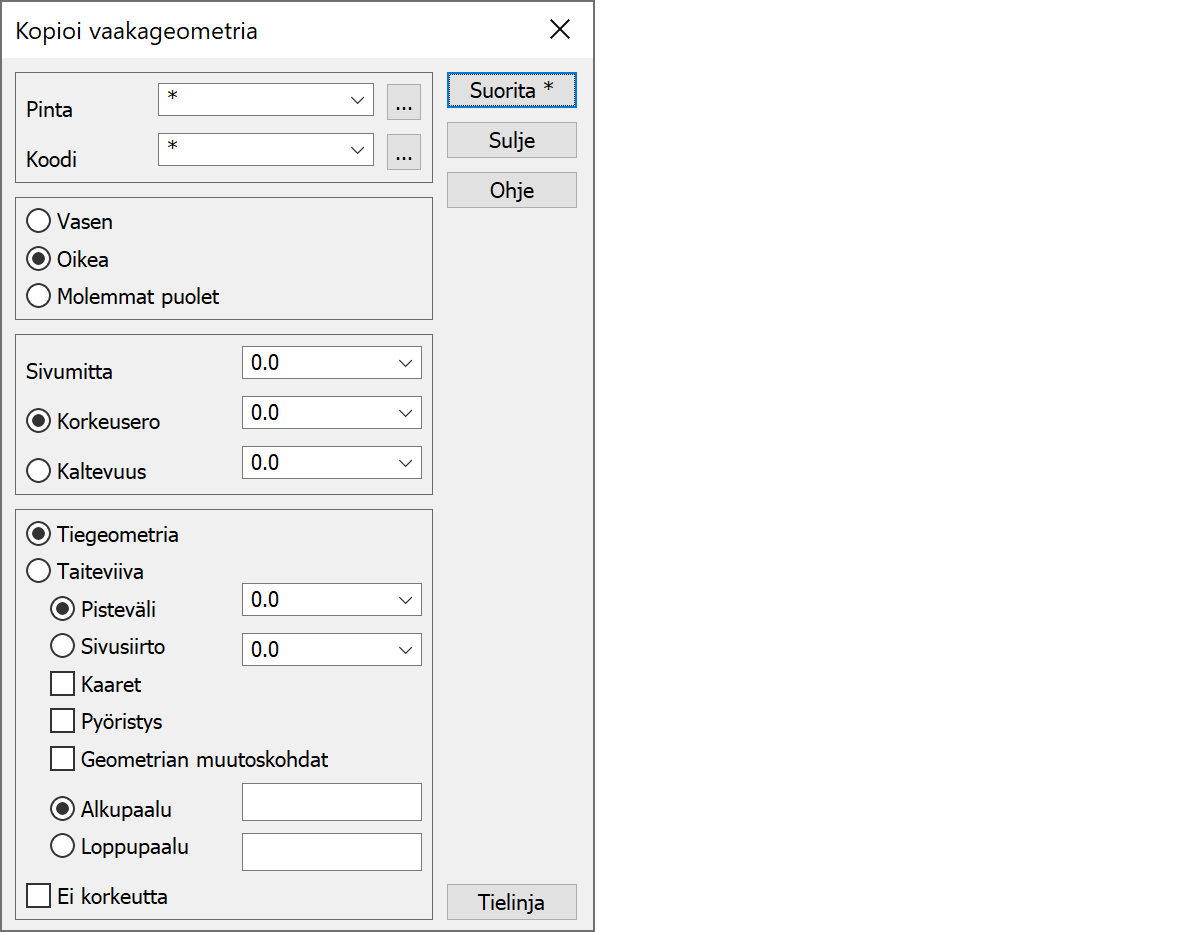The width and height of the screenshot is (1200, 932).
Task: Click the Tielinja button
Action: 511,902
